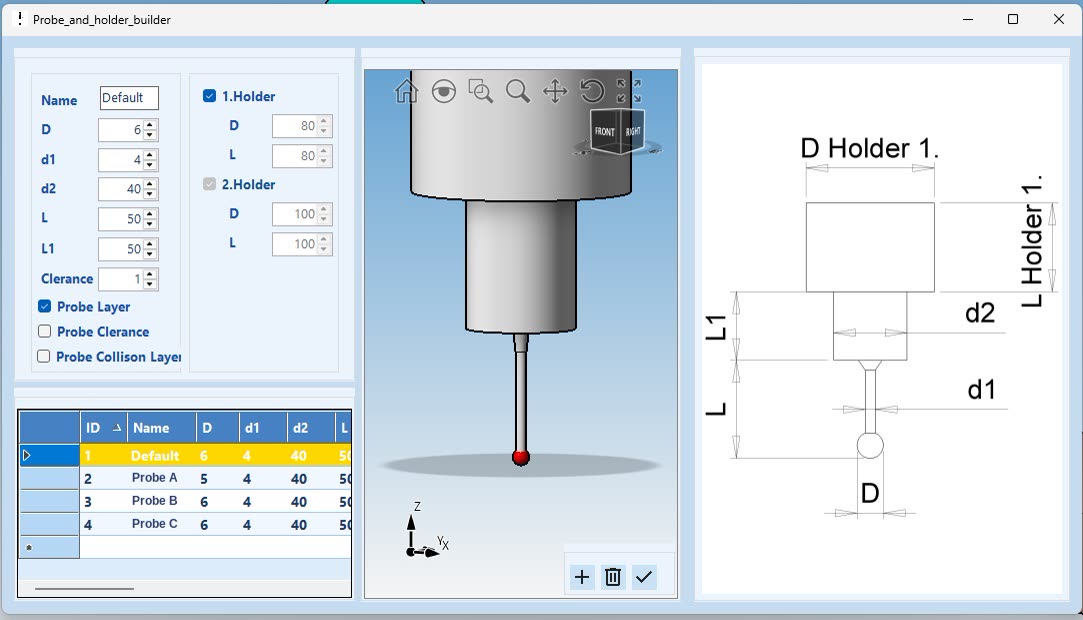Select the zoom window tool
The height and width of the screenshot is (620, 1083).
pos(481,90)
